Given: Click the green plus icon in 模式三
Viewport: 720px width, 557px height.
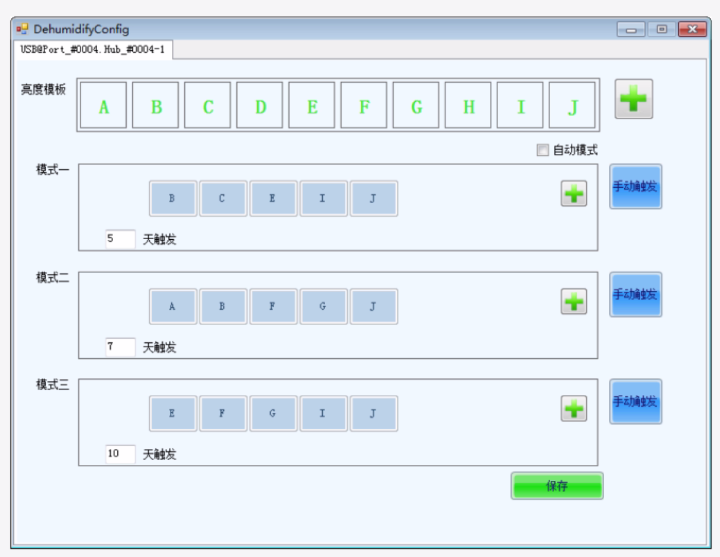Looking at the screenshot, I should pyautogui.click(x=574, y=408).
